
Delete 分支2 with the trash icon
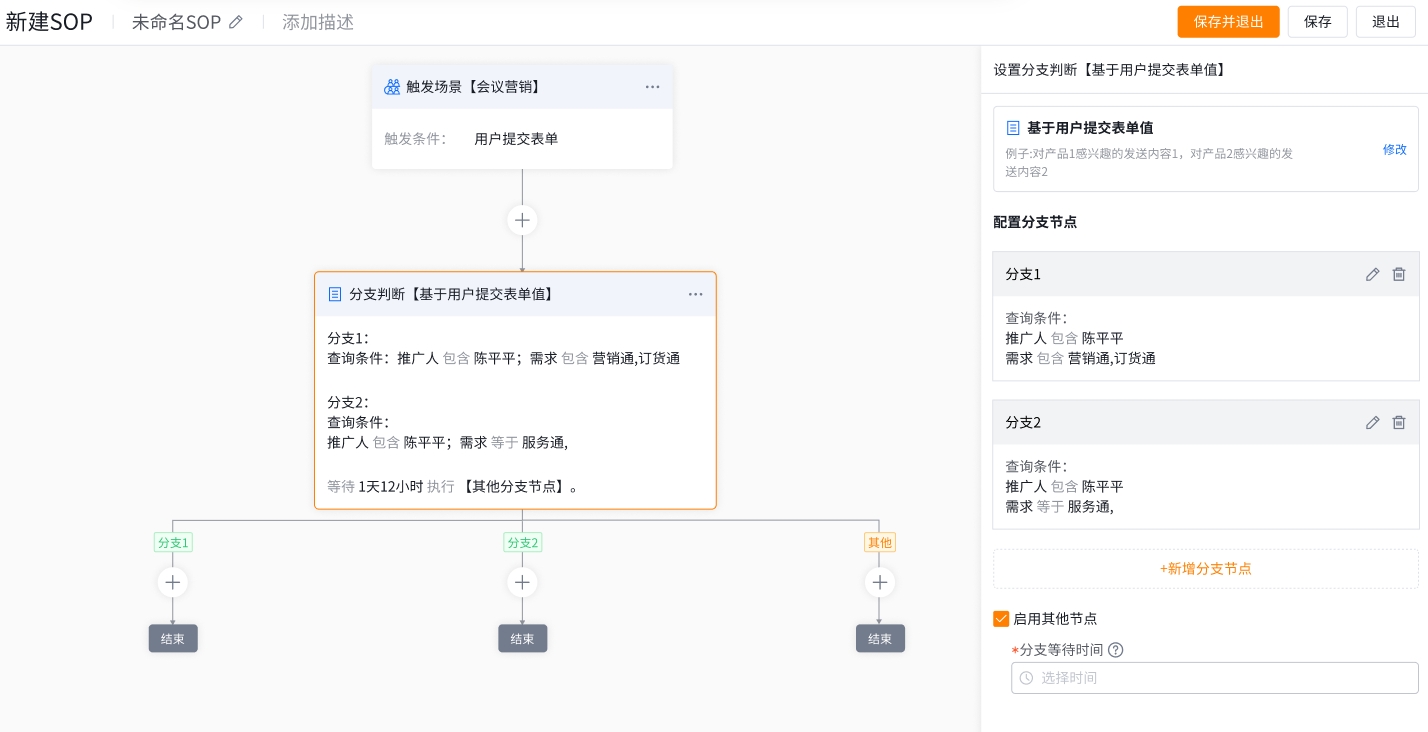click(x=1399, y=423)
